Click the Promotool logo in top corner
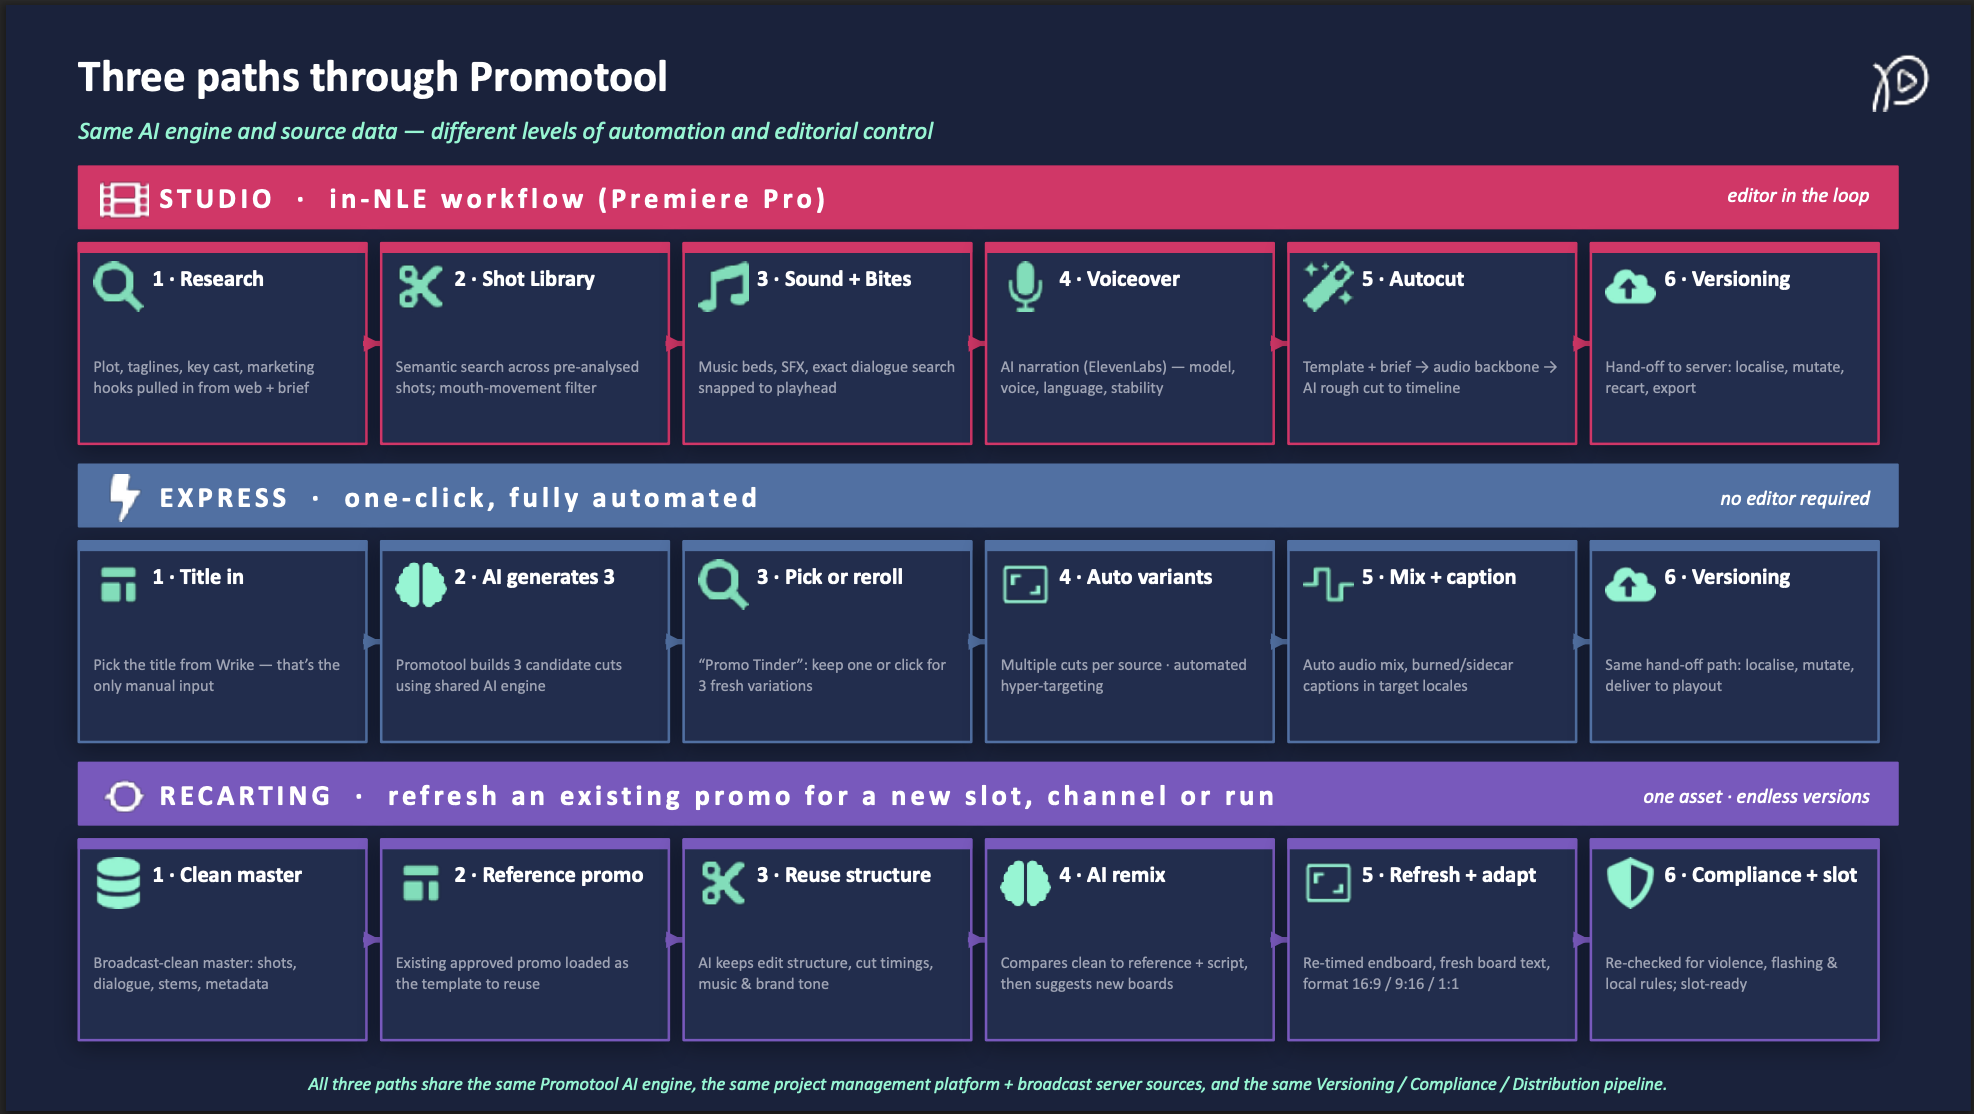The height and width of the screenshot is (1114, 1974). (x=1899, y=83)
